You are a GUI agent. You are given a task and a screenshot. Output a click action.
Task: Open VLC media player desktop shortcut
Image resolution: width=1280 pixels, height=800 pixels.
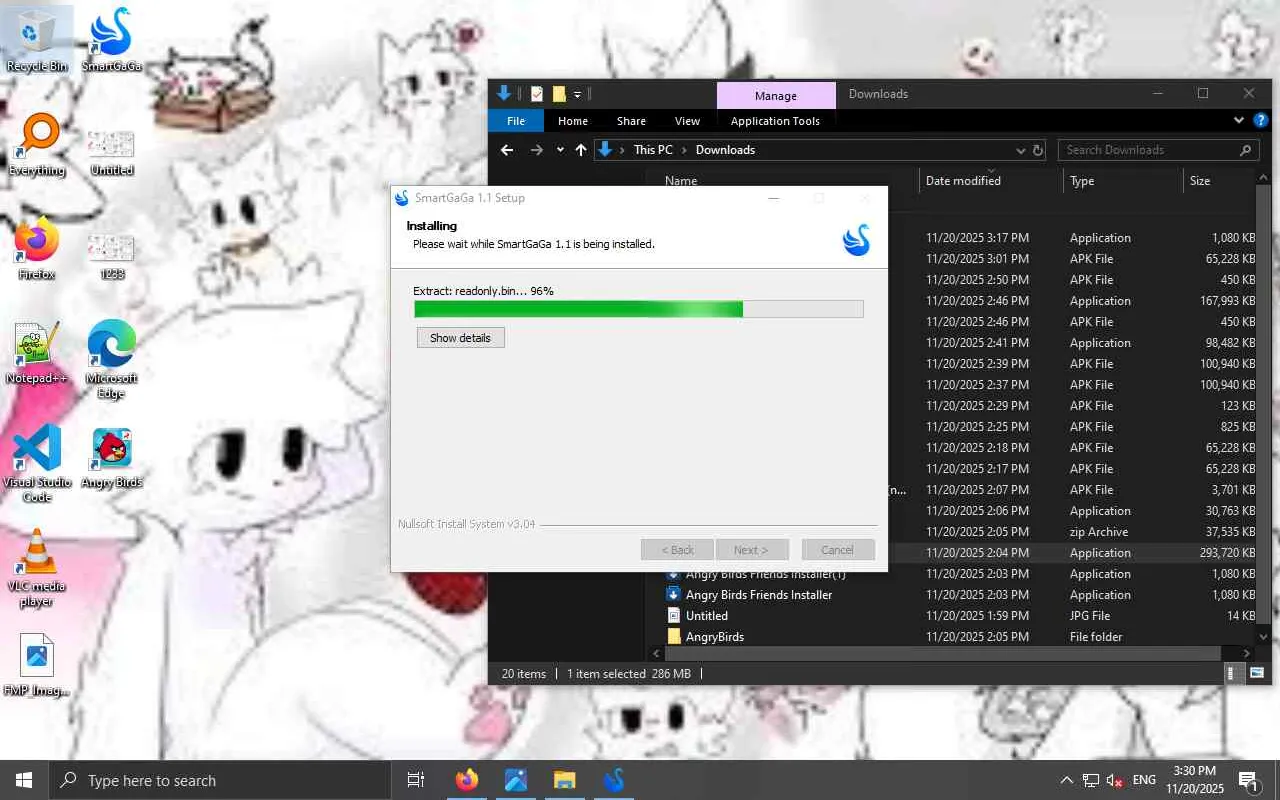click(x=37, y=568)
